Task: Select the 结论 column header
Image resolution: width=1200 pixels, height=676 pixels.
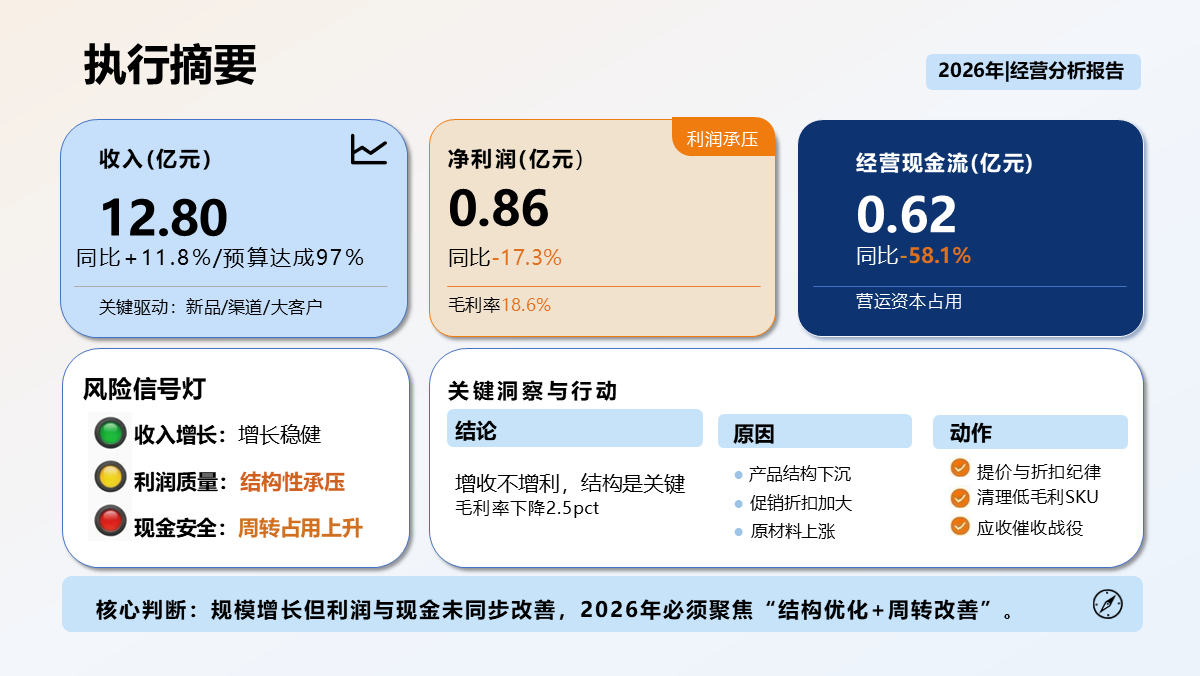Action: 575,429
